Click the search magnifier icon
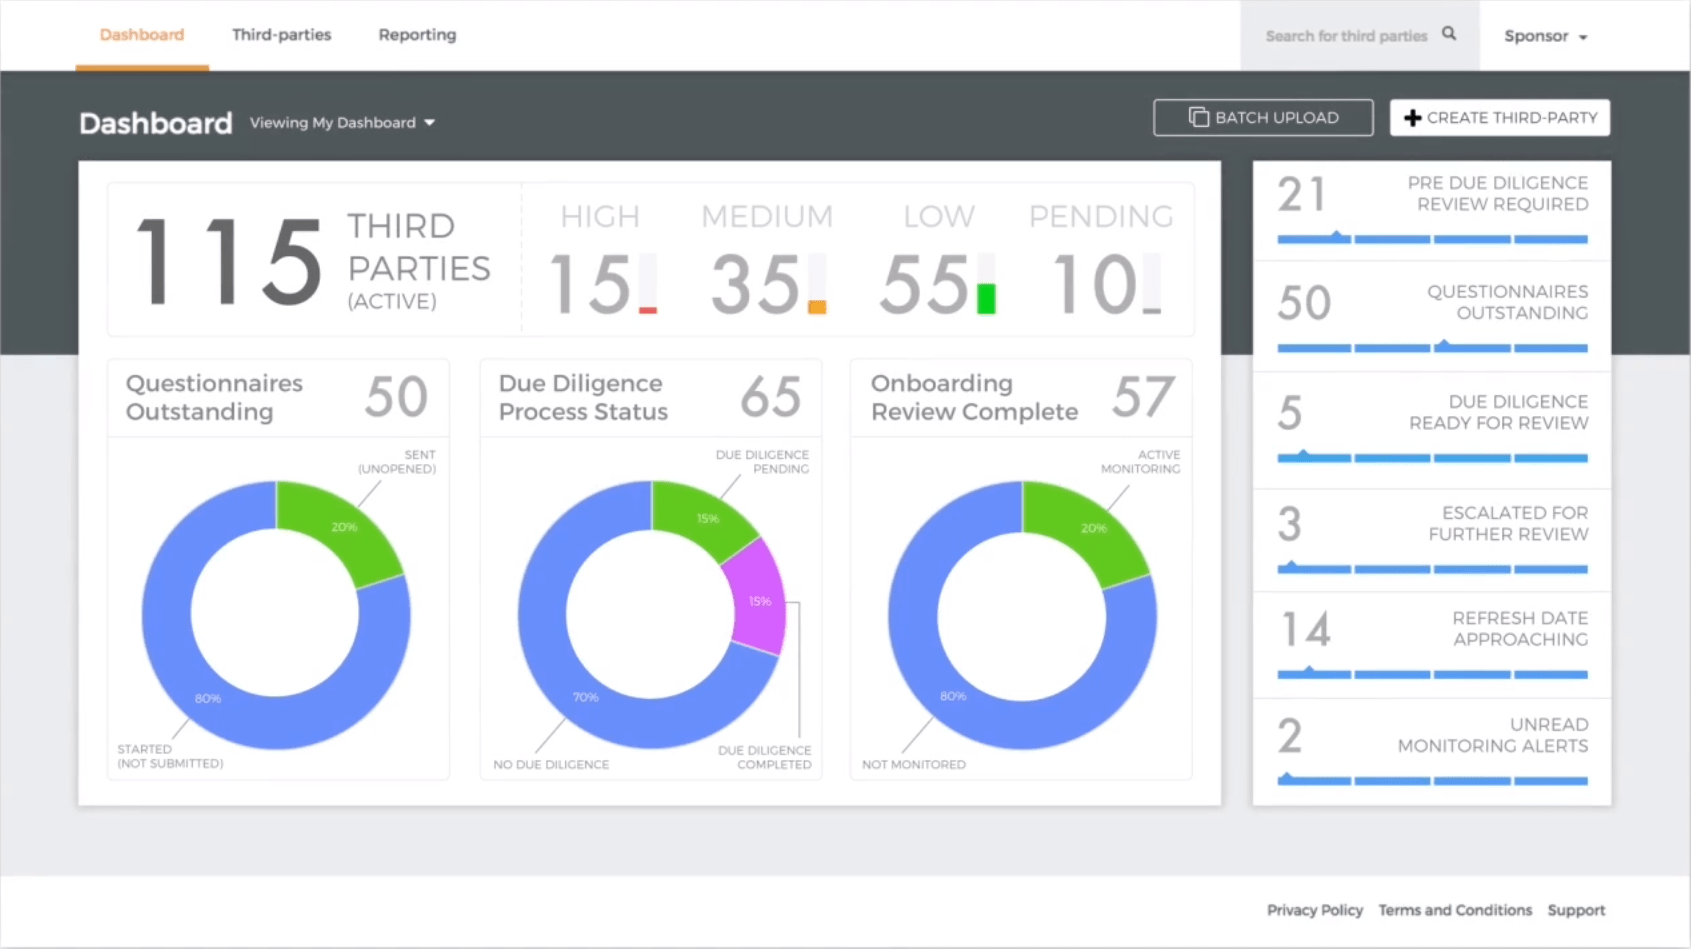1691x949 pixels. [1448, 33]
